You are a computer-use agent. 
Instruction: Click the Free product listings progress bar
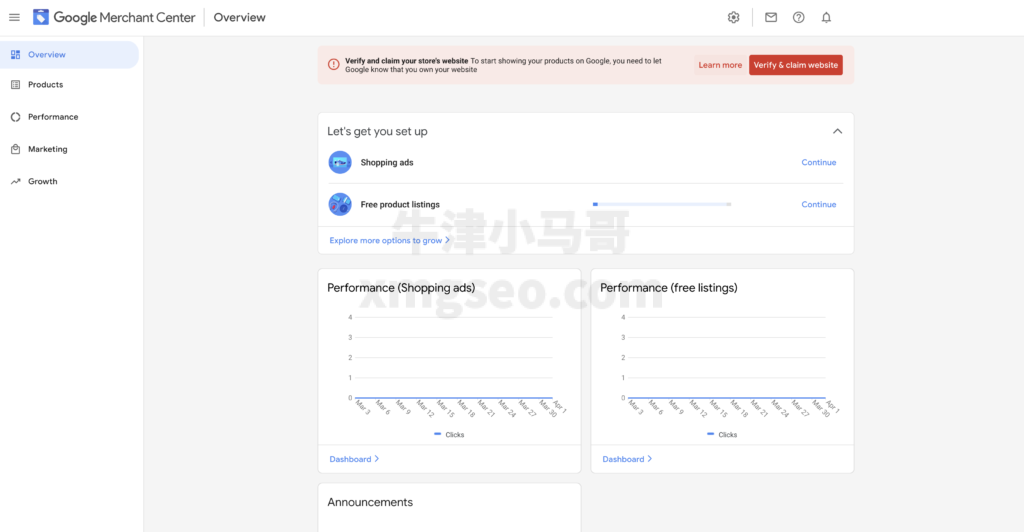(662, 204)
